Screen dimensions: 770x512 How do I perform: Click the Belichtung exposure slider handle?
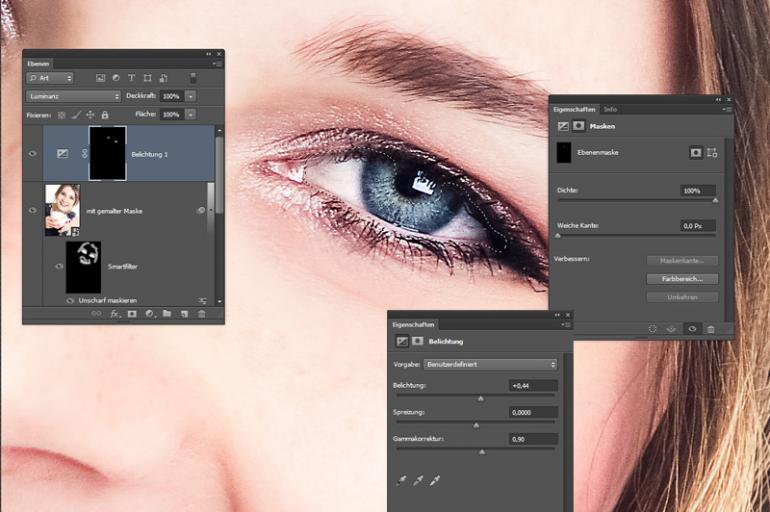coord(481,399)
